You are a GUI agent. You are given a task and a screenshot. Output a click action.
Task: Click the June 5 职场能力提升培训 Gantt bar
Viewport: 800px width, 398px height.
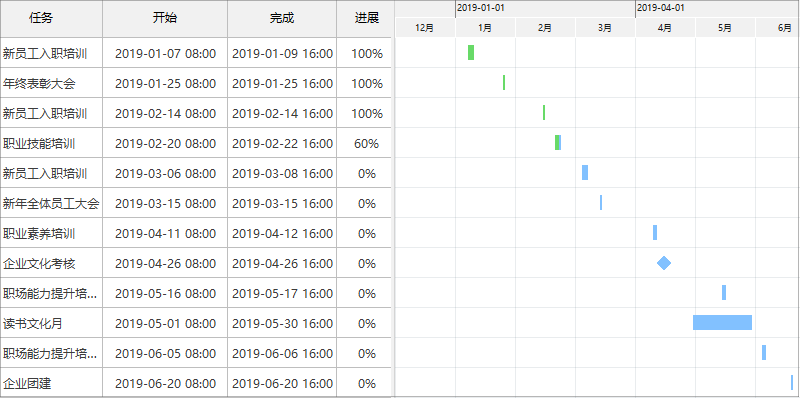[x=764, y=353]
